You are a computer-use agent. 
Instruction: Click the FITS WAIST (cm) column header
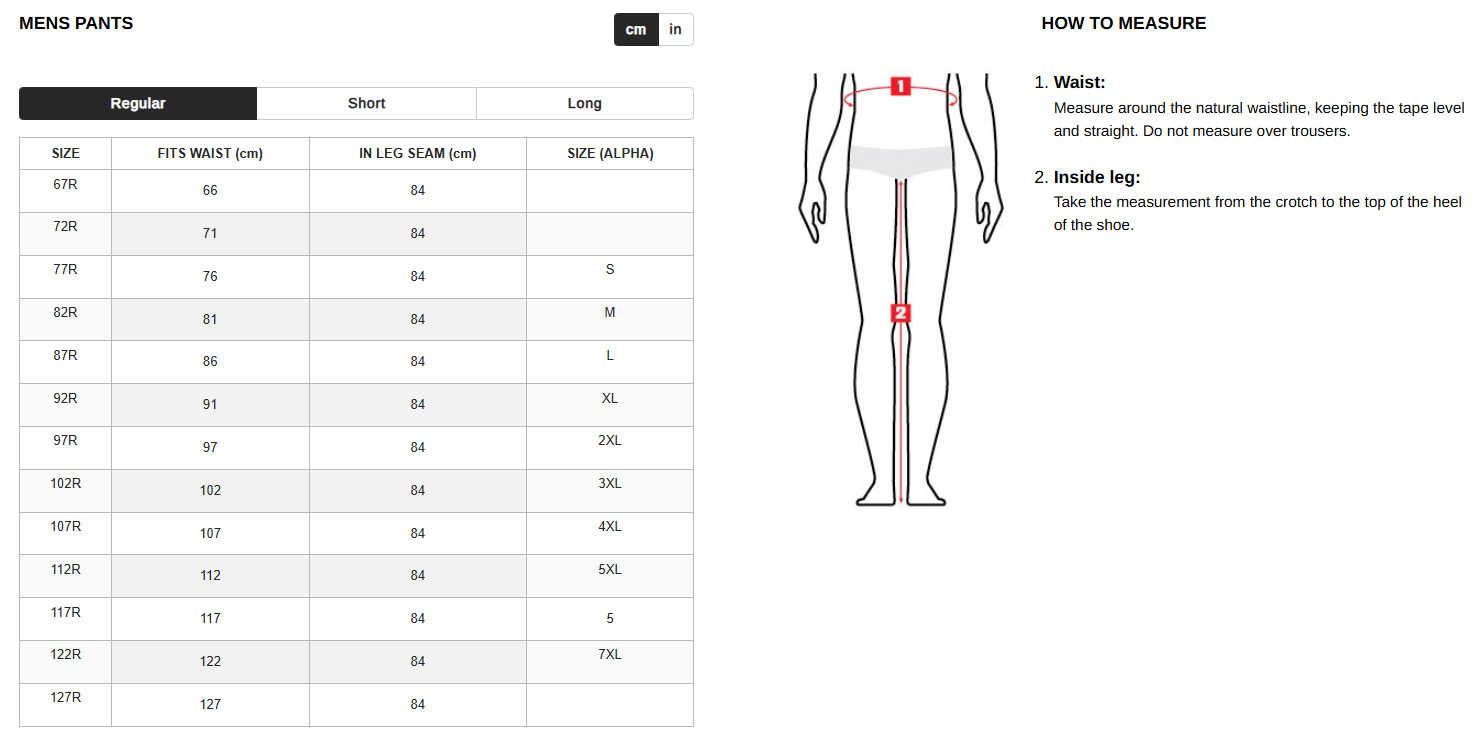tap(210, 154)
